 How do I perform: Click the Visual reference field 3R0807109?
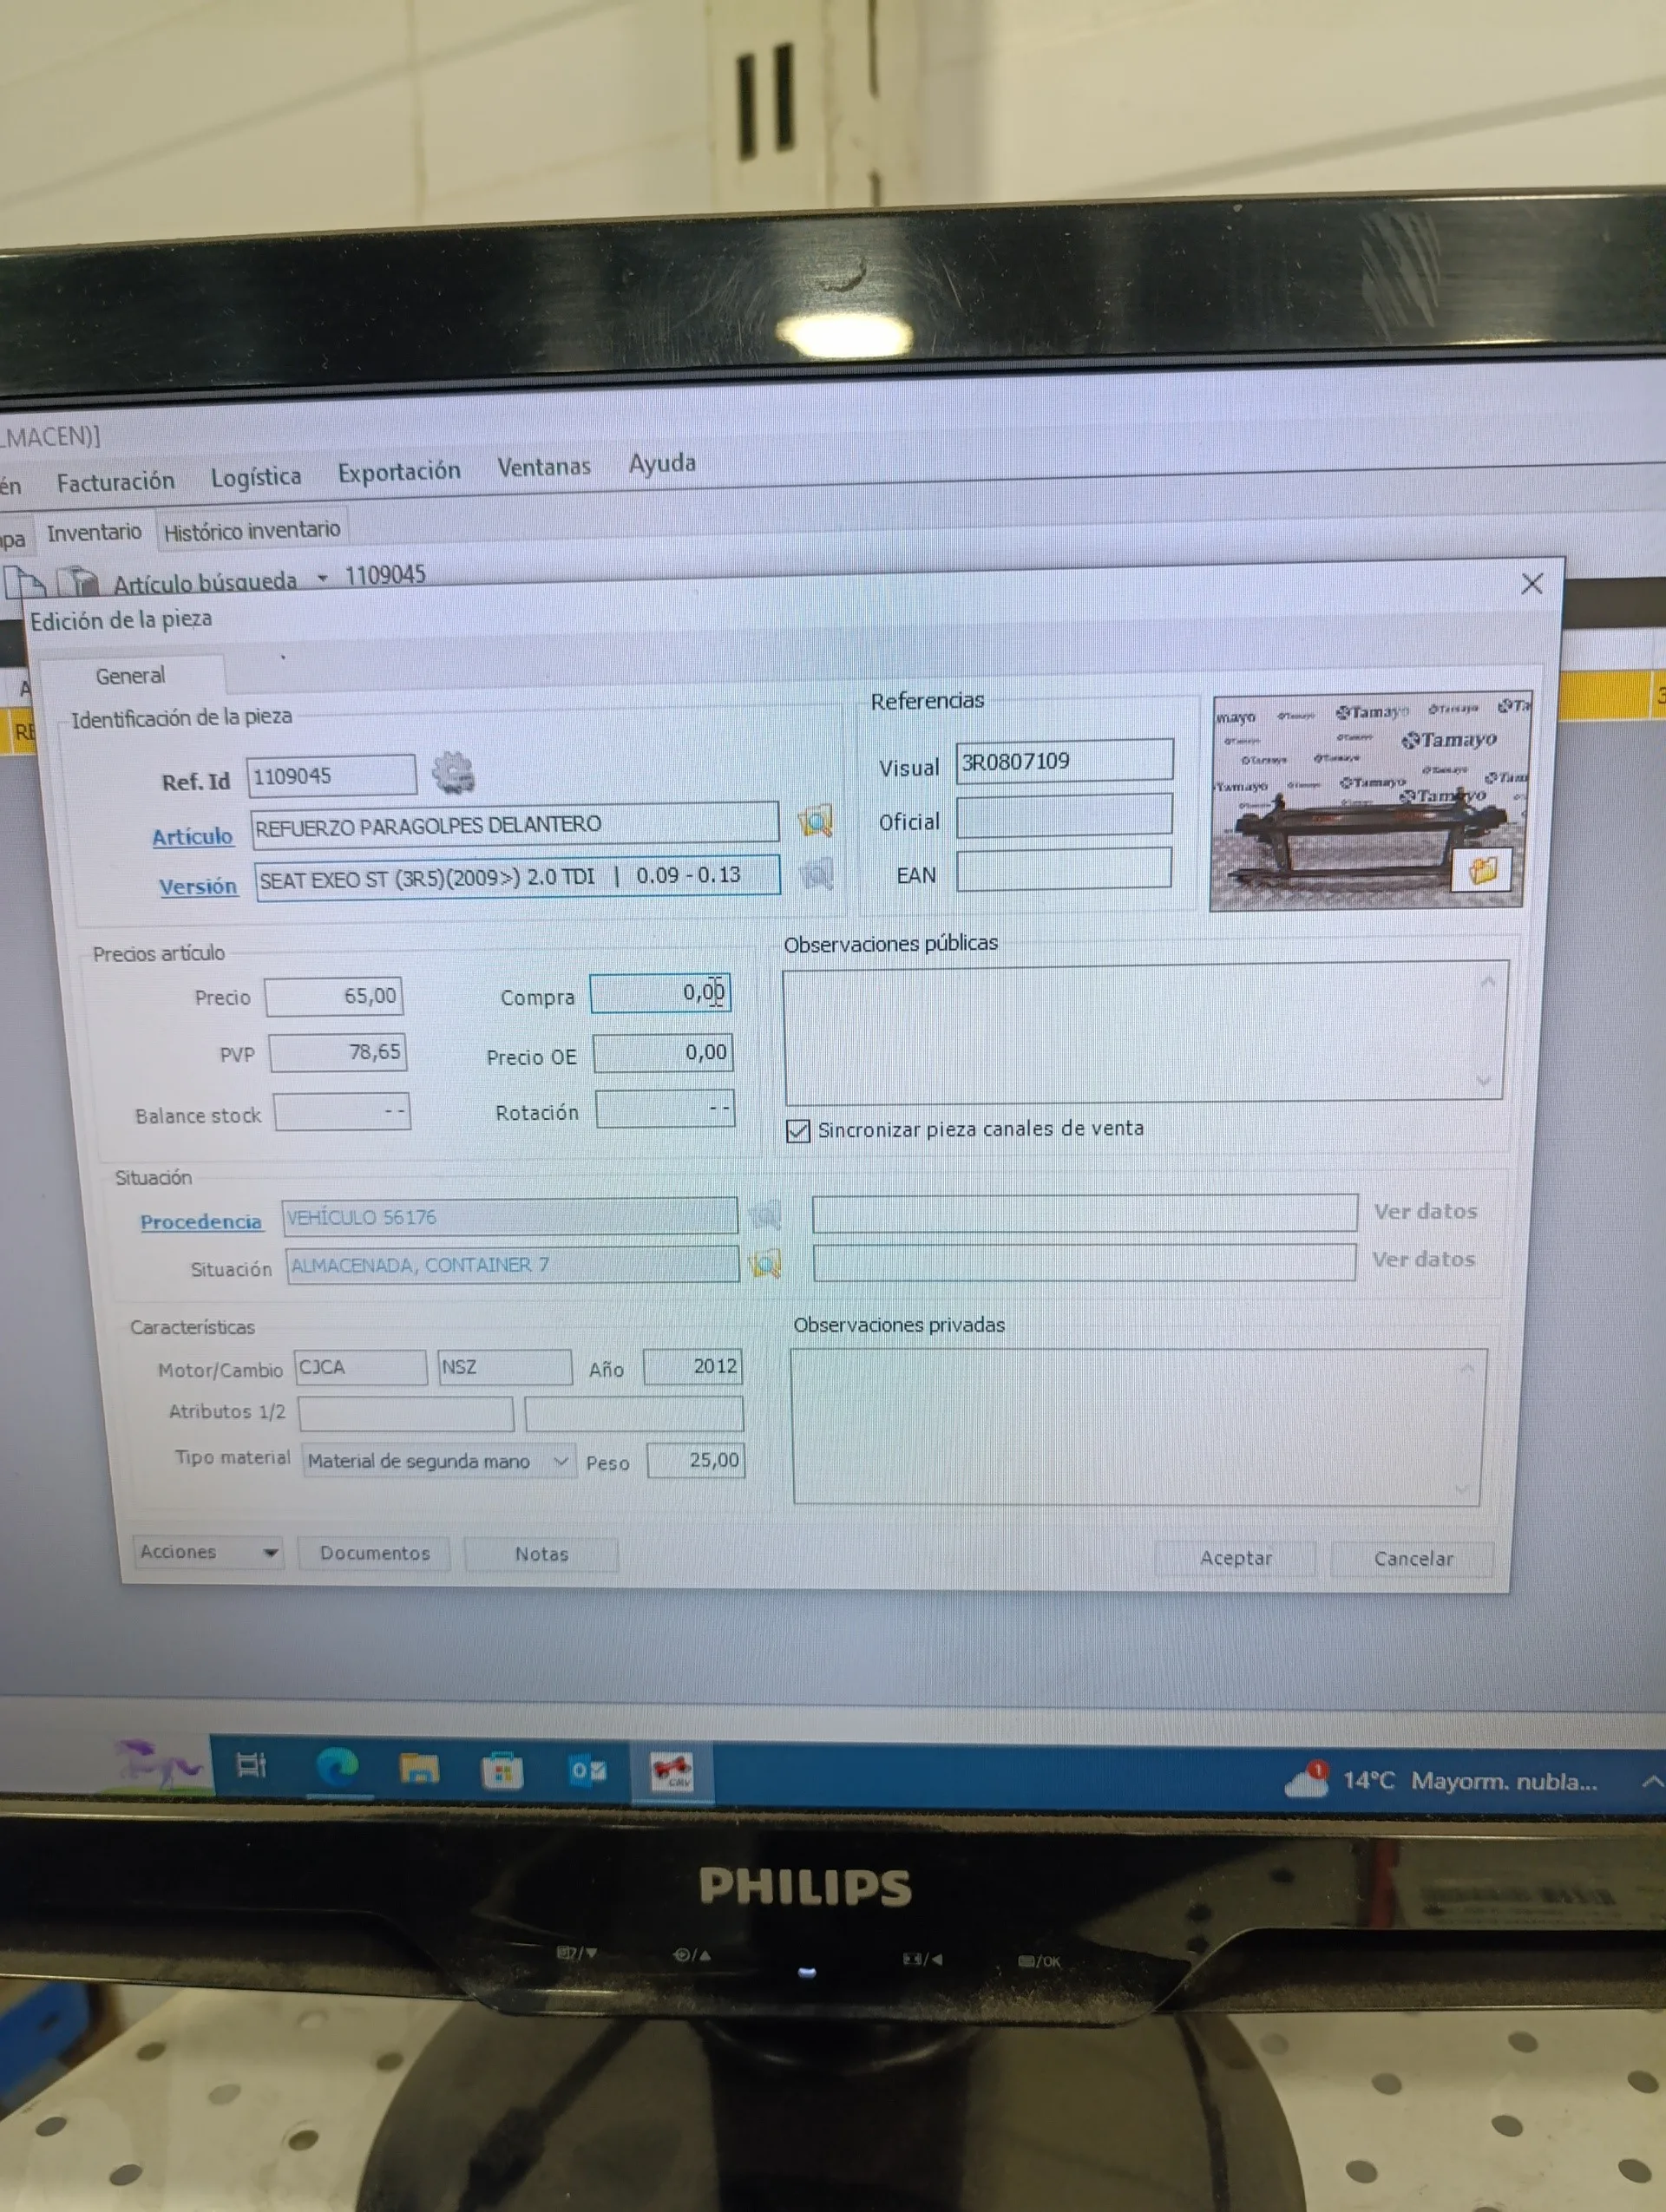tap(1064, 761)
